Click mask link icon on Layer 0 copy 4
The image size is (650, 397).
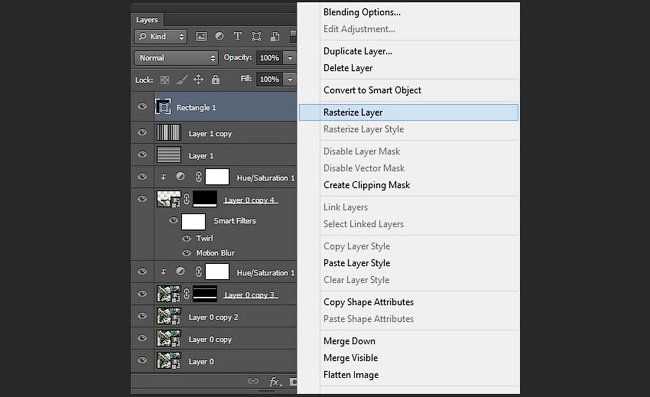pos(187,199)
